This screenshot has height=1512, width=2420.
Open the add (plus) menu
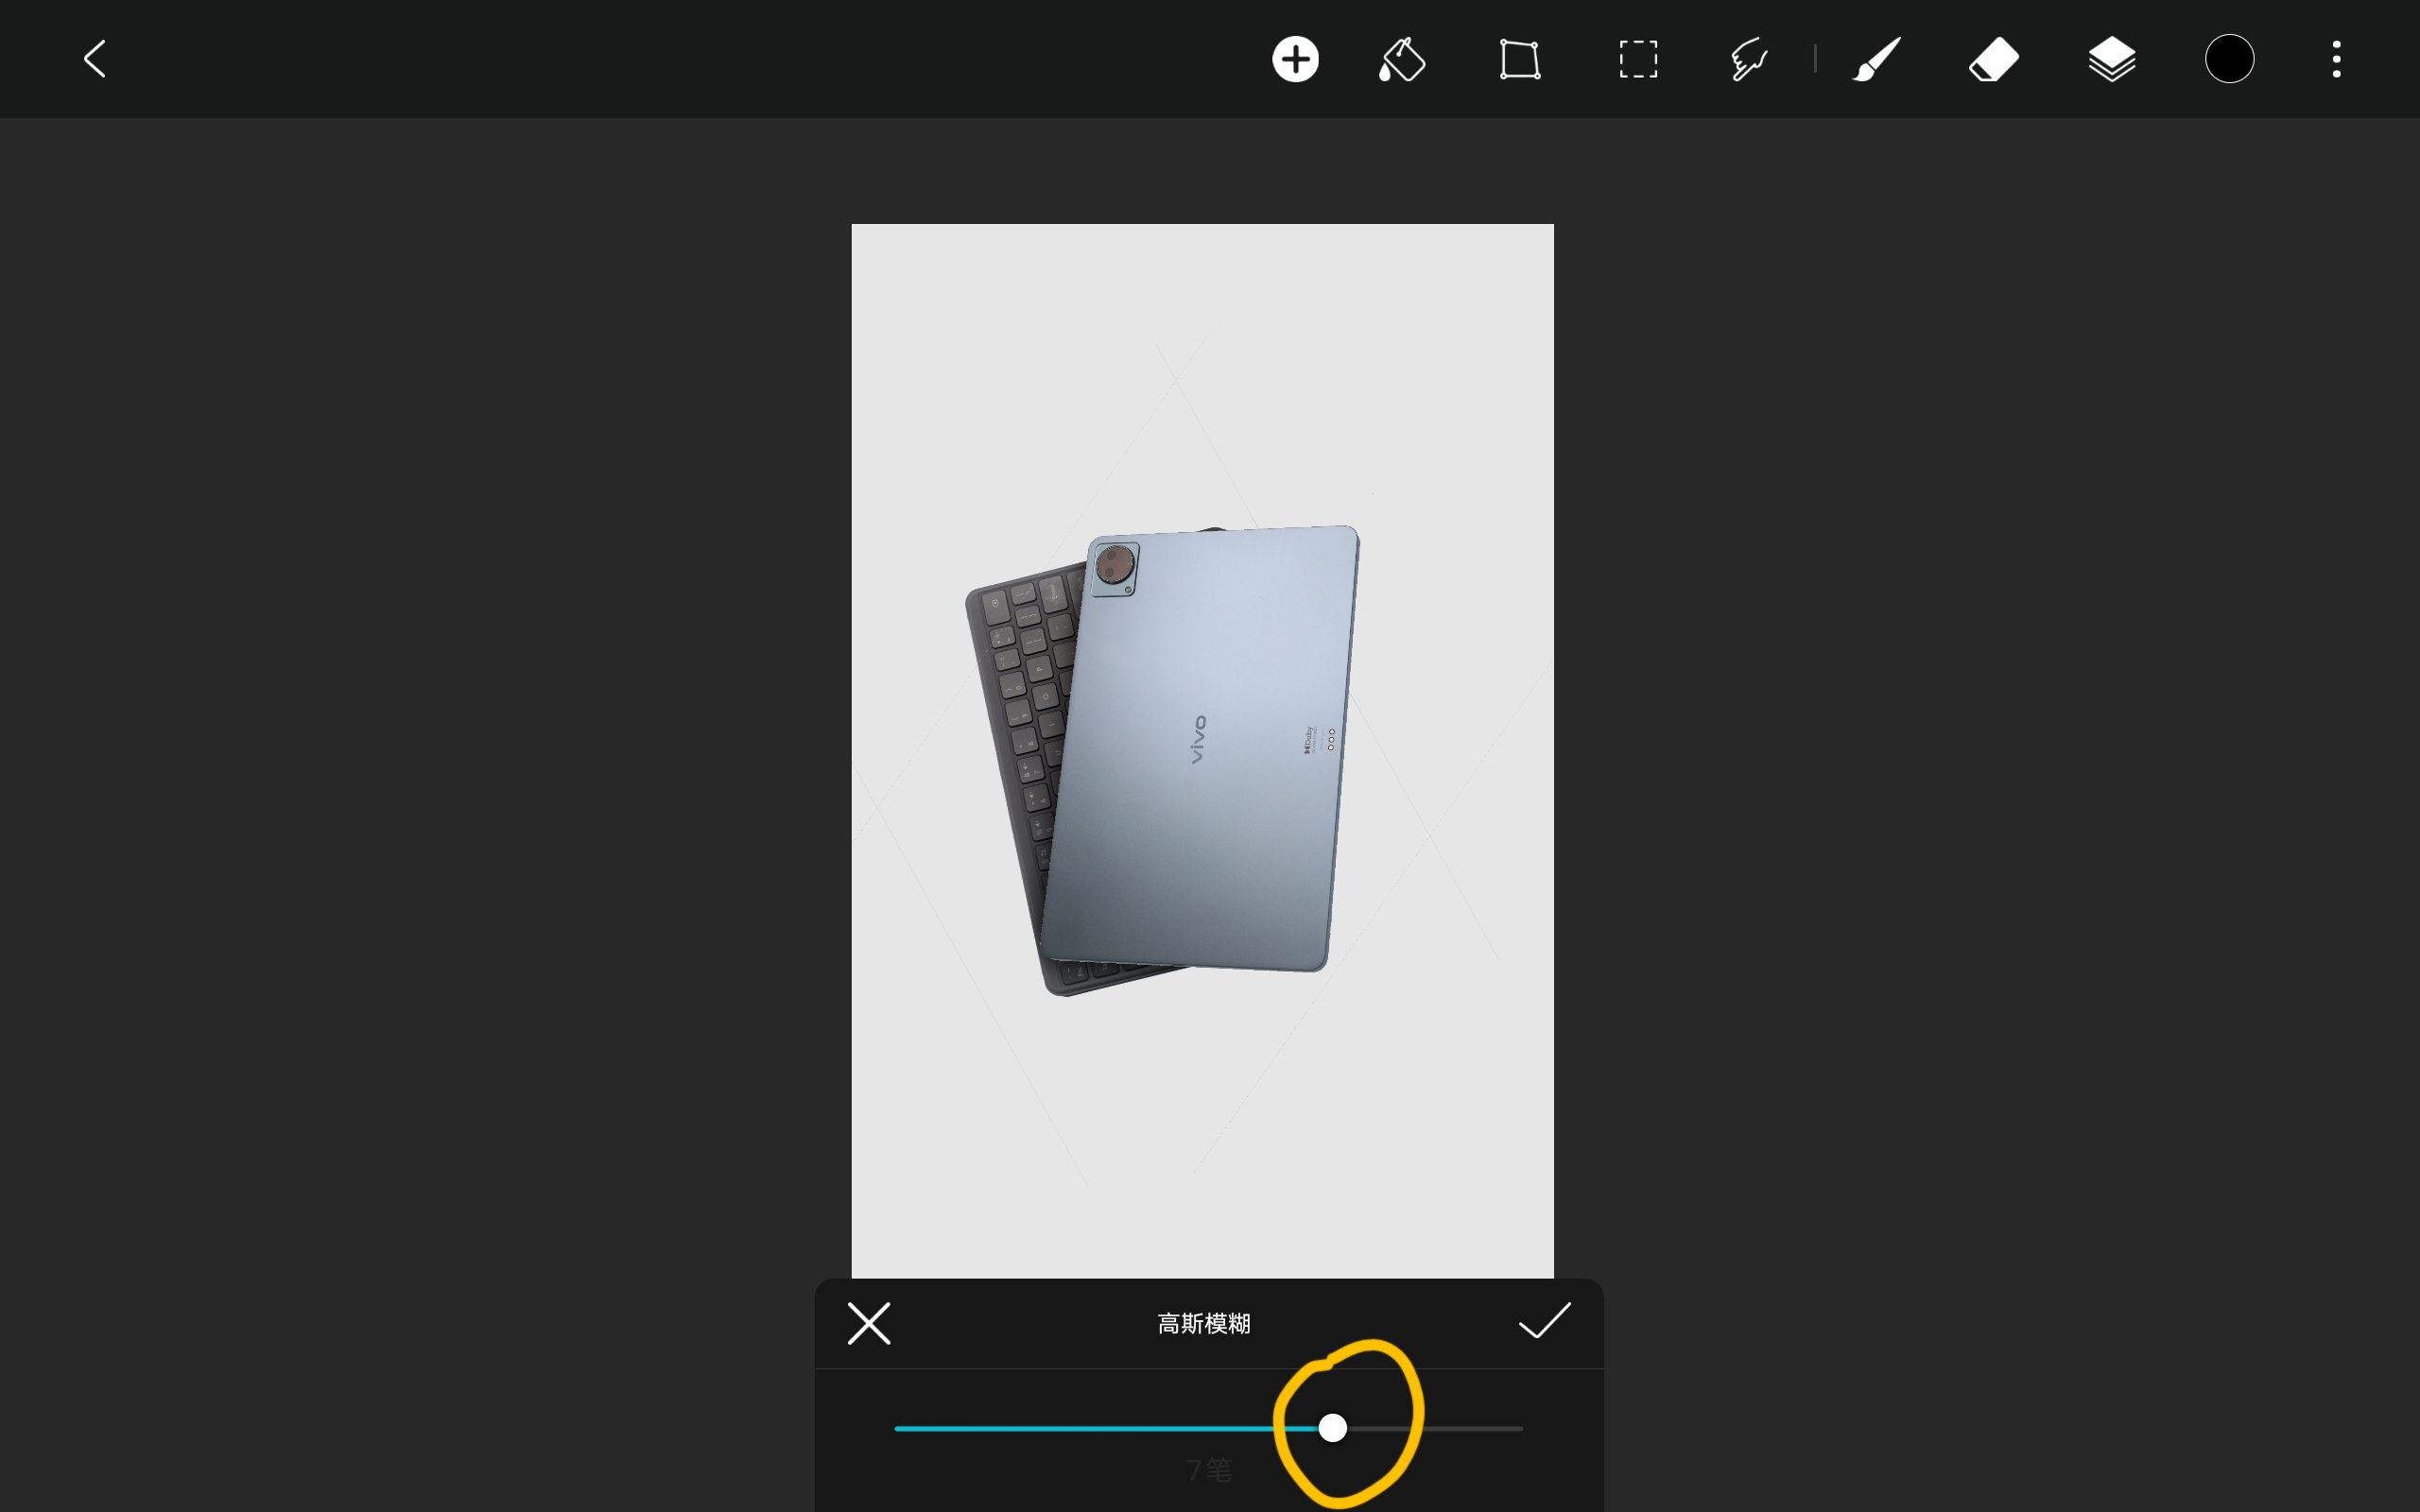(1295, 59)
